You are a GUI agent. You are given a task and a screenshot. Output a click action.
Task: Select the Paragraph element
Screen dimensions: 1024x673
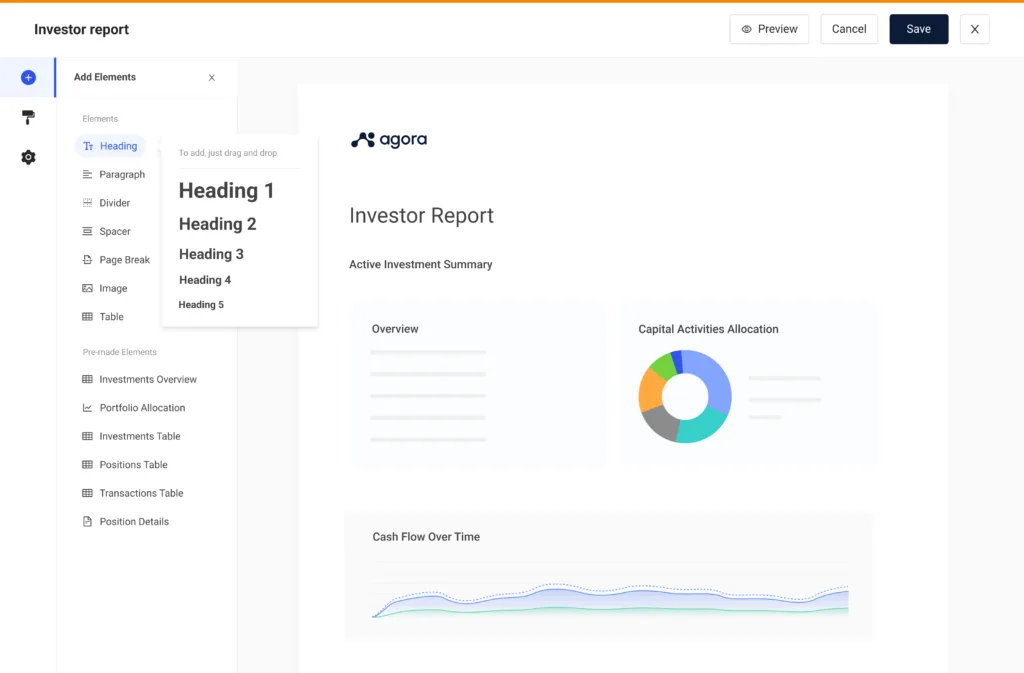tap(115, 174)
